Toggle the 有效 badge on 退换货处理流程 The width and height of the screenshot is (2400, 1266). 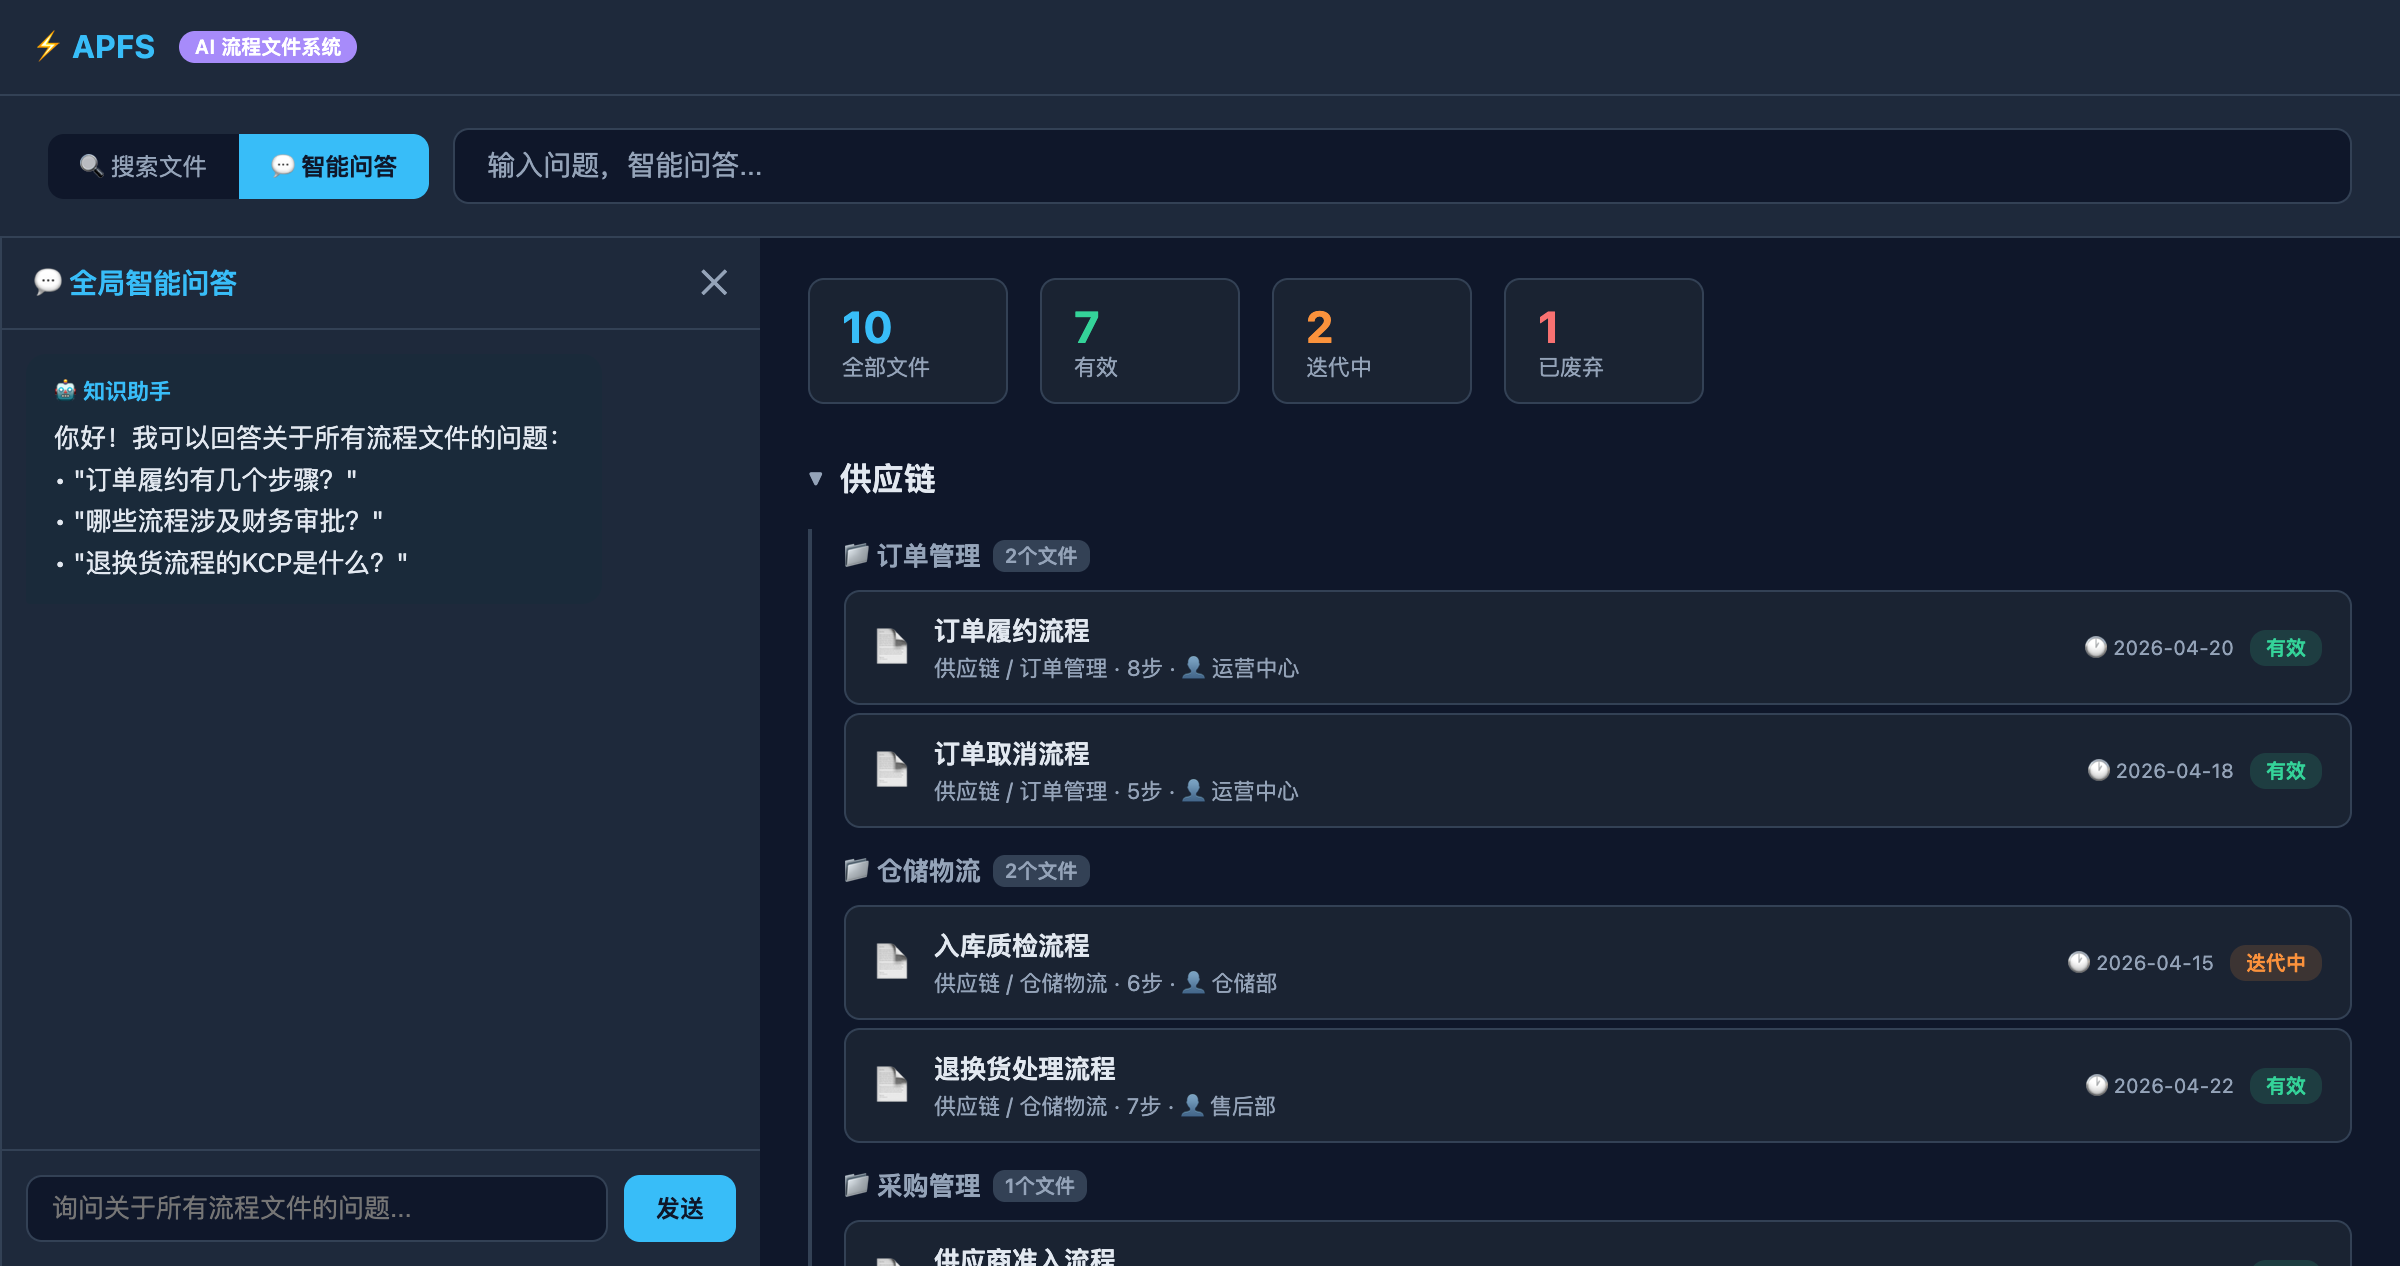tap(2285, 1086)
